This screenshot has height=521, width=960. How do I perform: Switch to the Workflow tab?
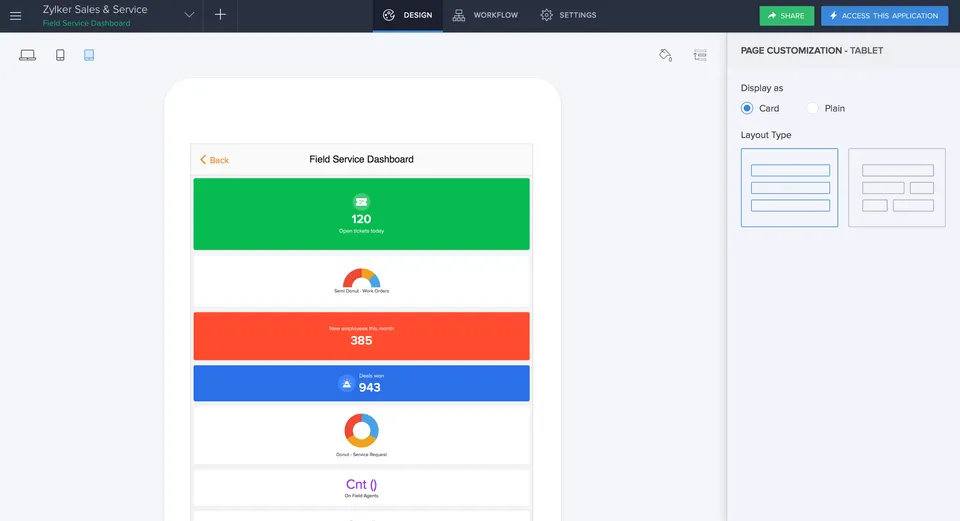485,15
